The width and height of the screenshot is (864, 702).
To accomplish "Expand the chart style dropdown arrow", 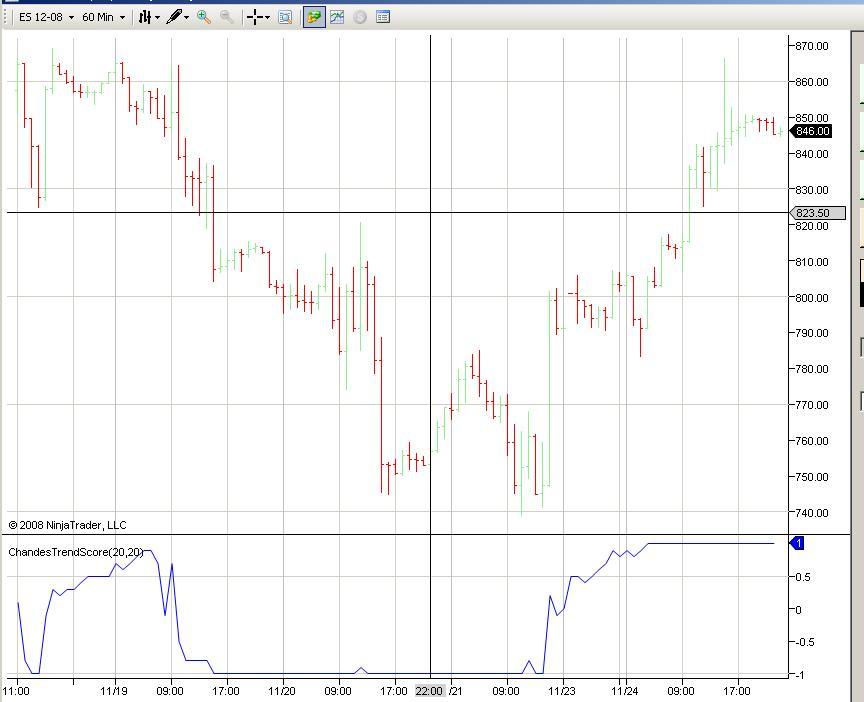I will (x=157, y=18).
